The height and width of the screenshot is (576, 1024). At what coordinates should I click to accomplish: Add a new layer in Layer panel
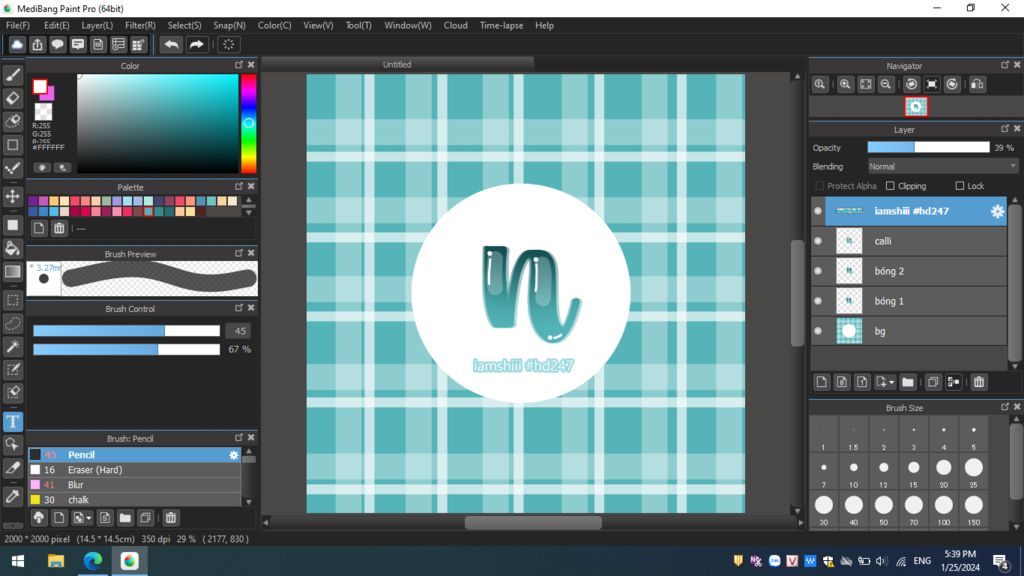[x=822, y=382]
